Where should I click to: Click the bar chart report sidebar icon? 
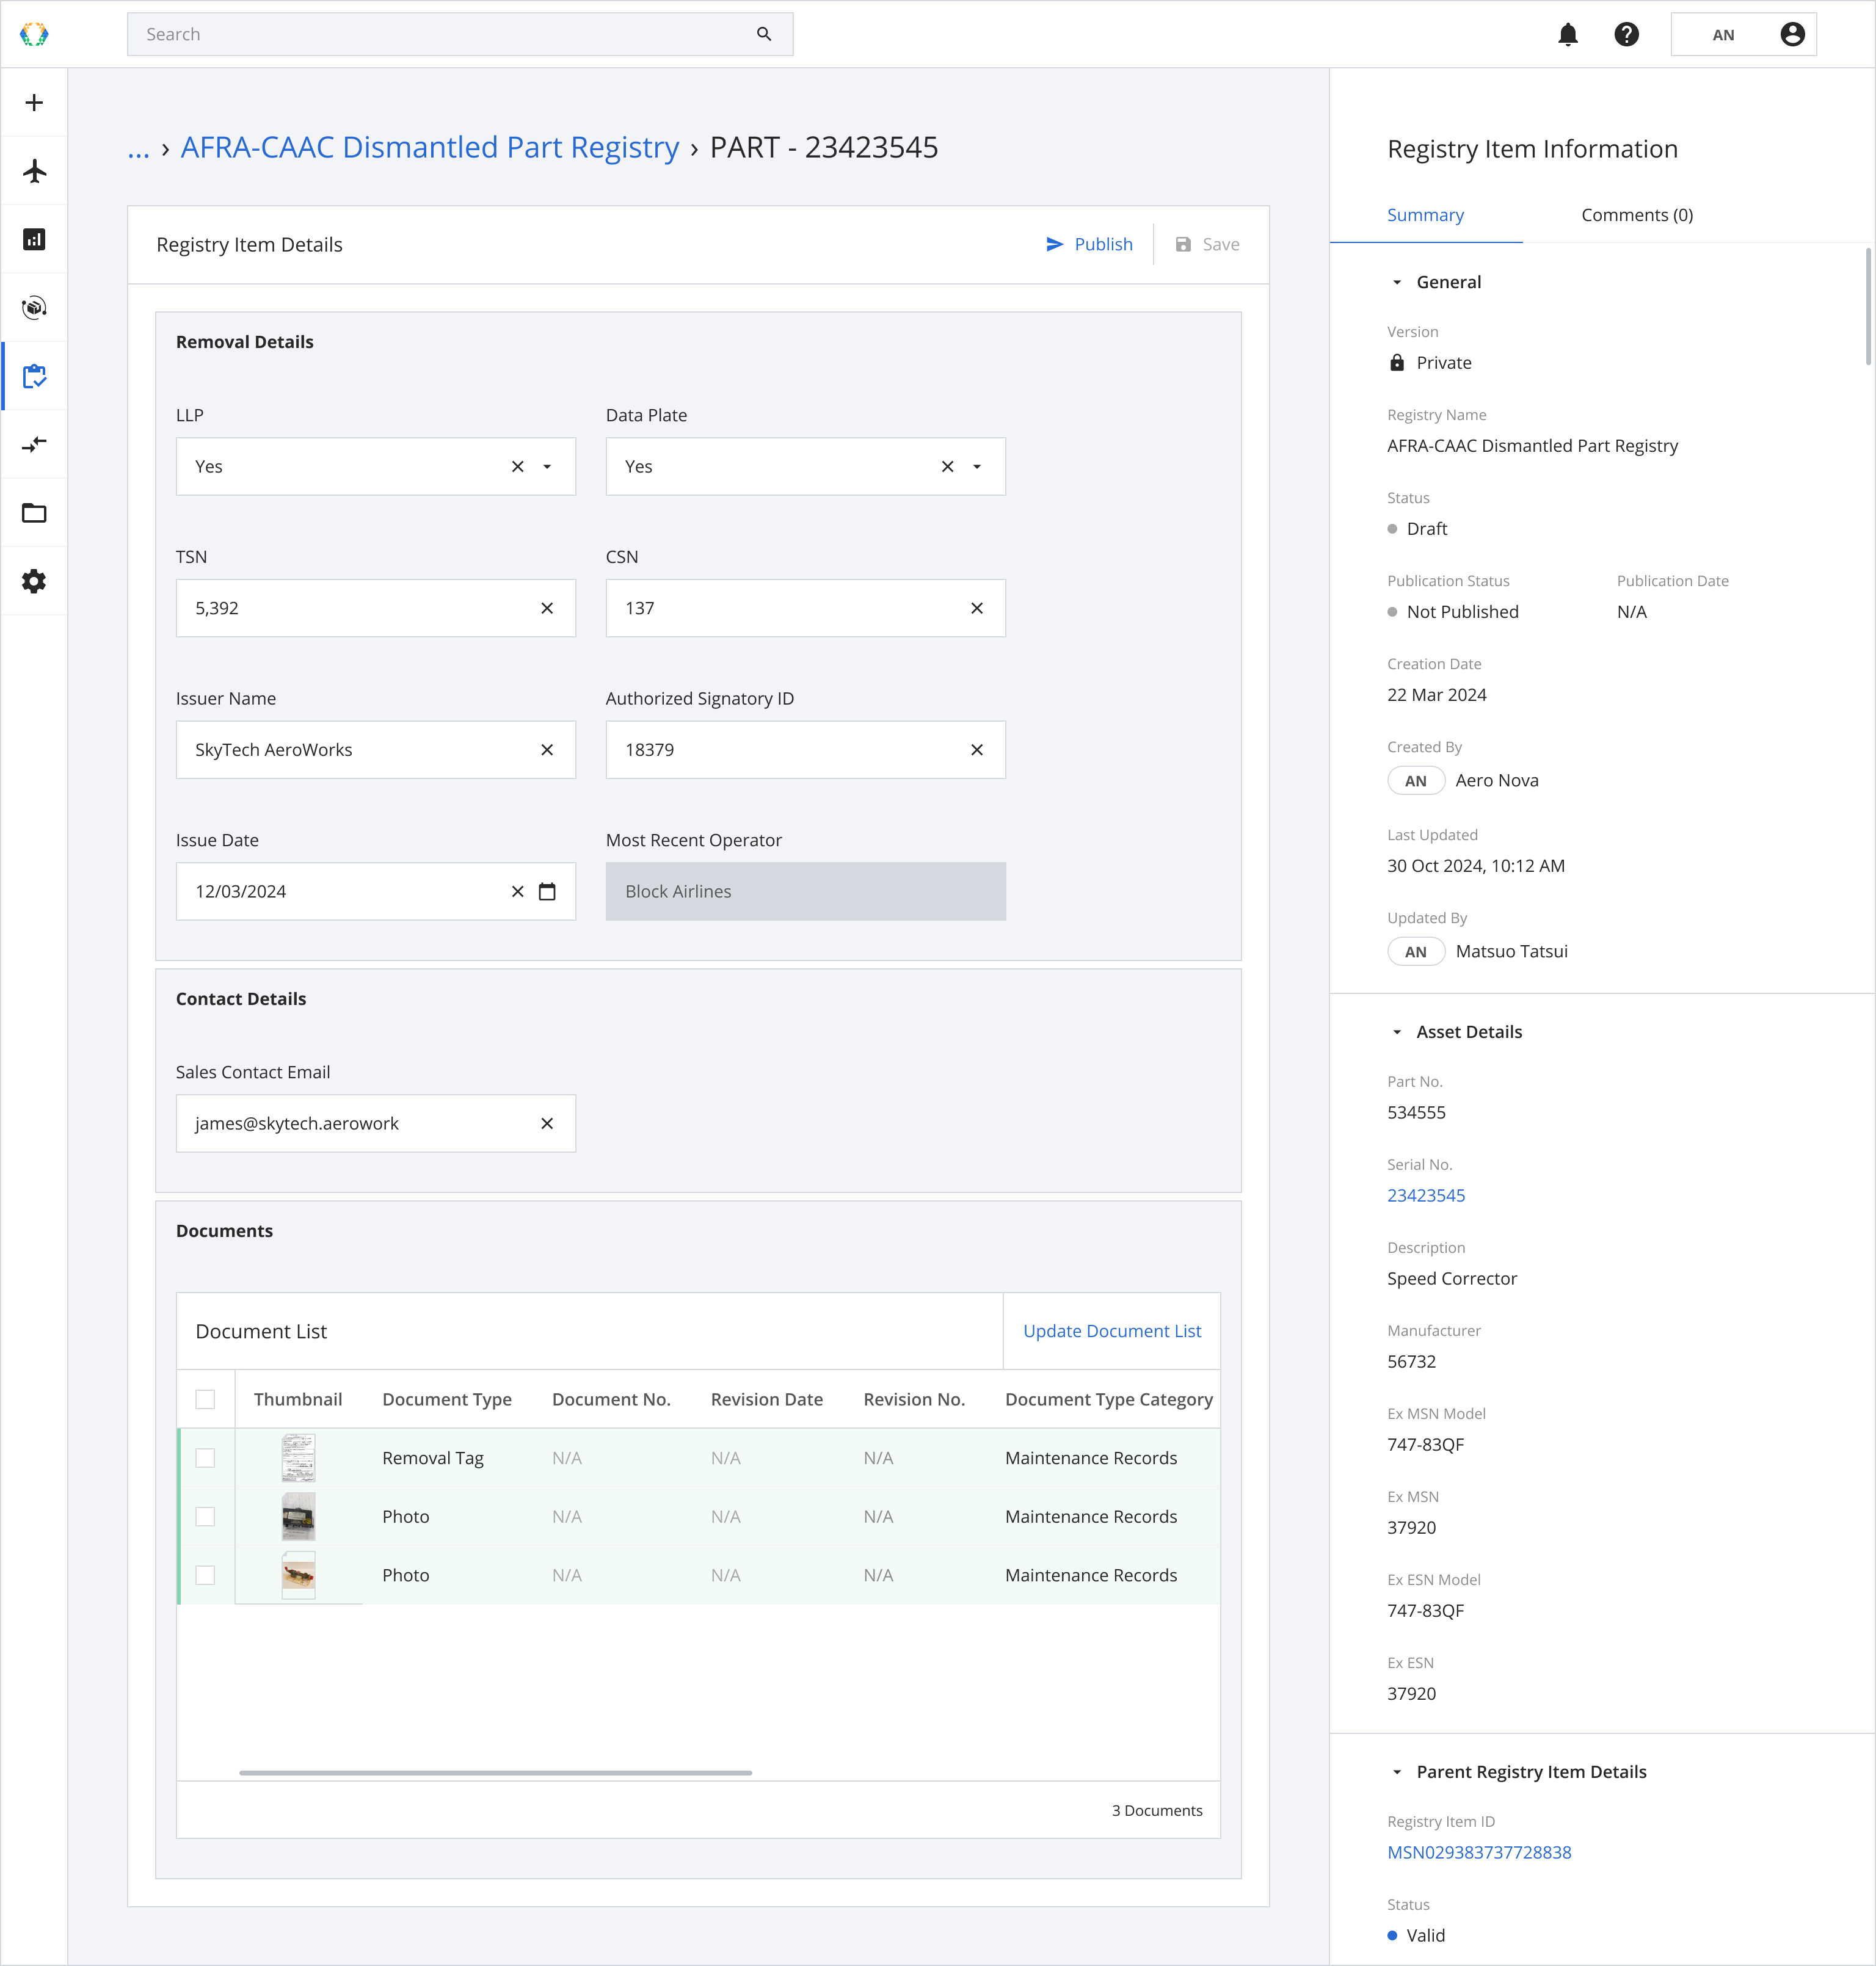click(x=34, y=239)
